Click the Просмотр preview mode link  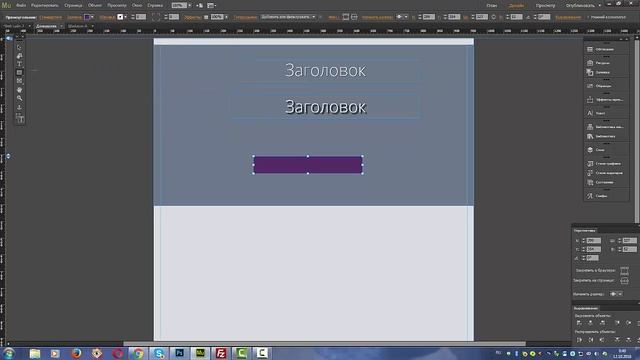pyautogui.click(x=545, y=5)
